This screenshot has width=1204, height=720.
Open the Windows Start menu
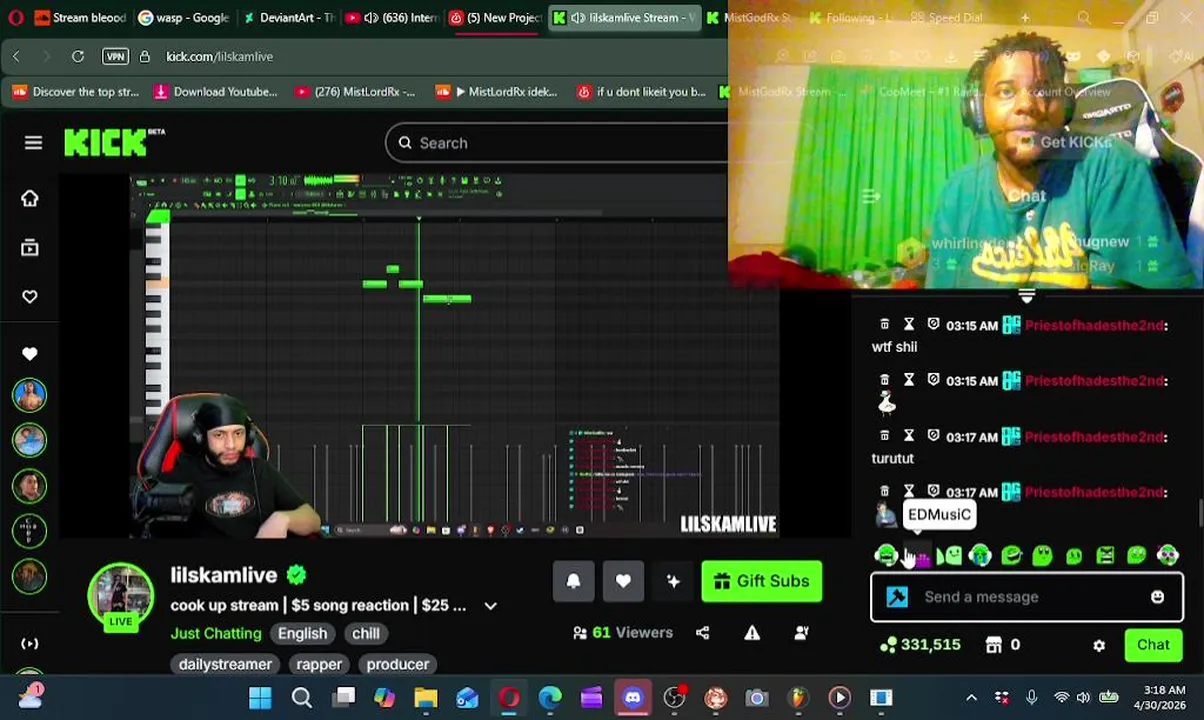pos(260,698)
